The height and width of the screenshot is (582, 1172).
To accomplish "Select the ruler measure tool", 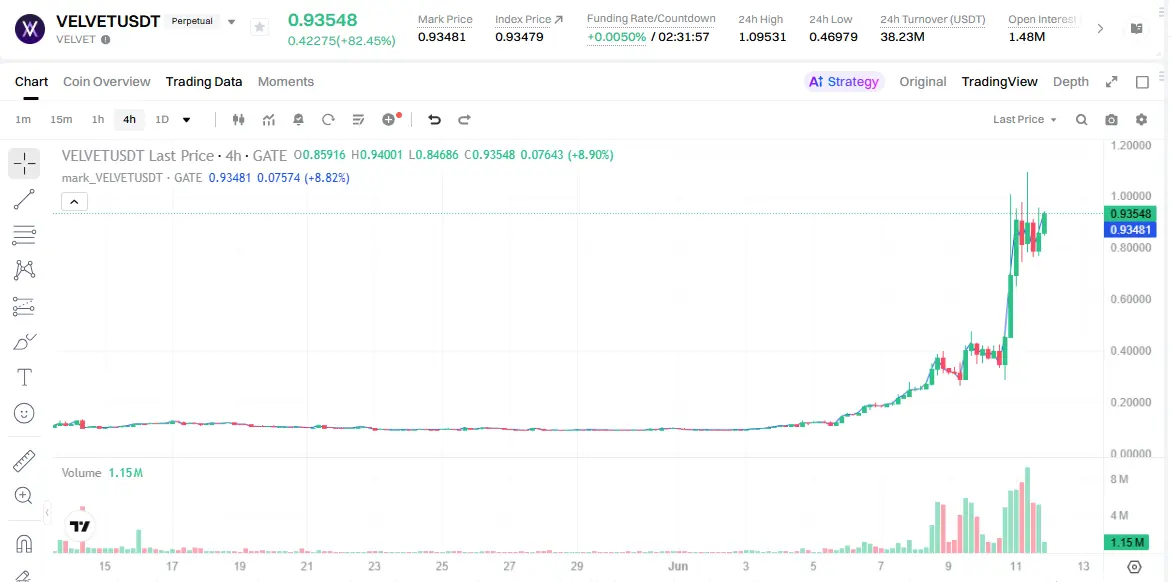I will point(24,461).
